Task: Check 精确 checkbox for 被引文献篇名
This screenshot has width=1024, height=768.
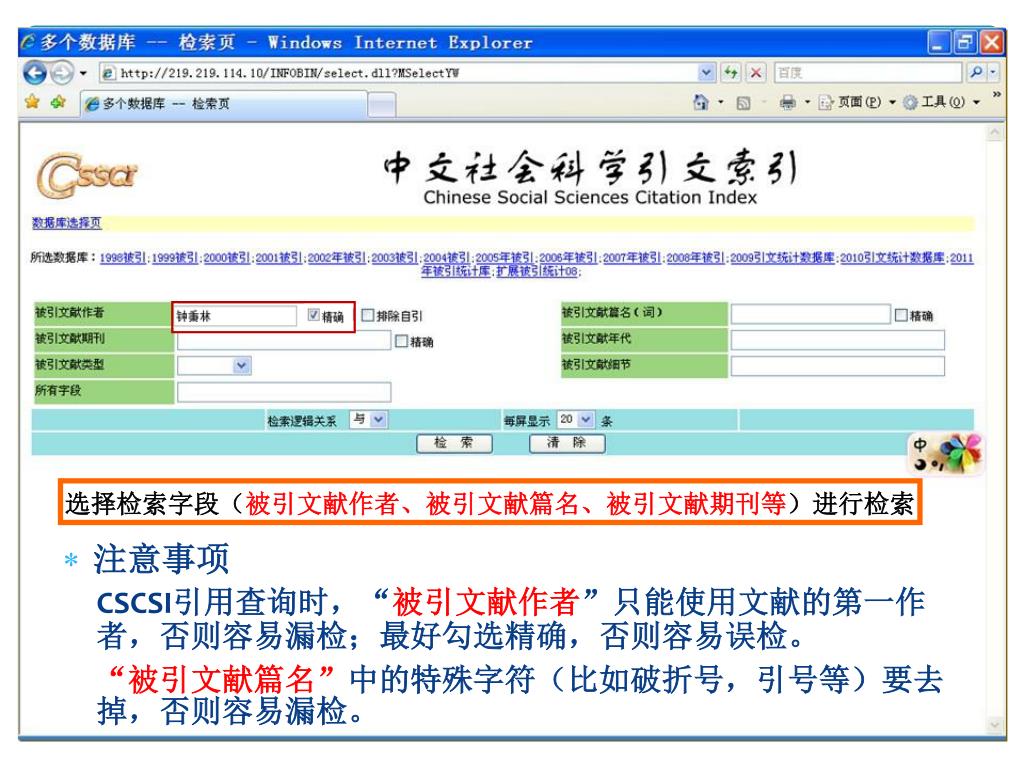Action: [x=901, y=315]
